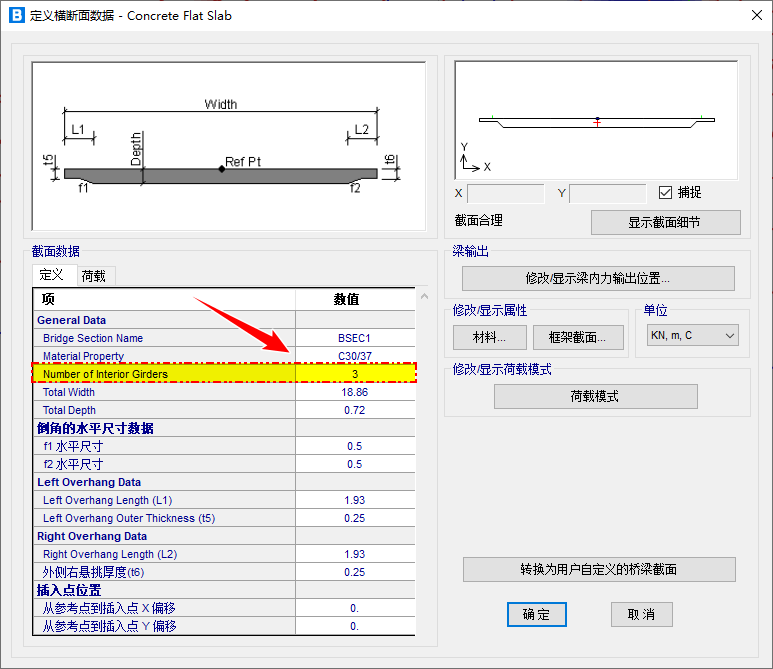Switch to the 定义 tab
Screen dimensions: 773x669
pos(52,276)
